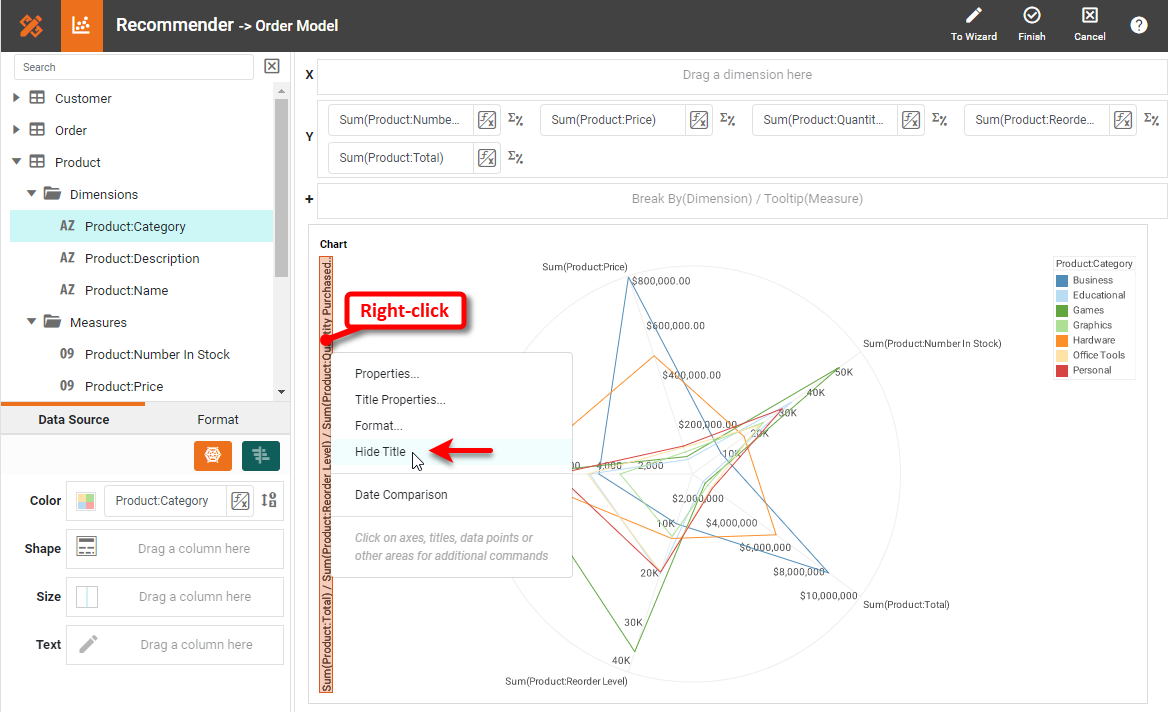Open Help via the question mark icon
The image size is (1168, 712).
pyautogui.click(x=1139, y=25)
